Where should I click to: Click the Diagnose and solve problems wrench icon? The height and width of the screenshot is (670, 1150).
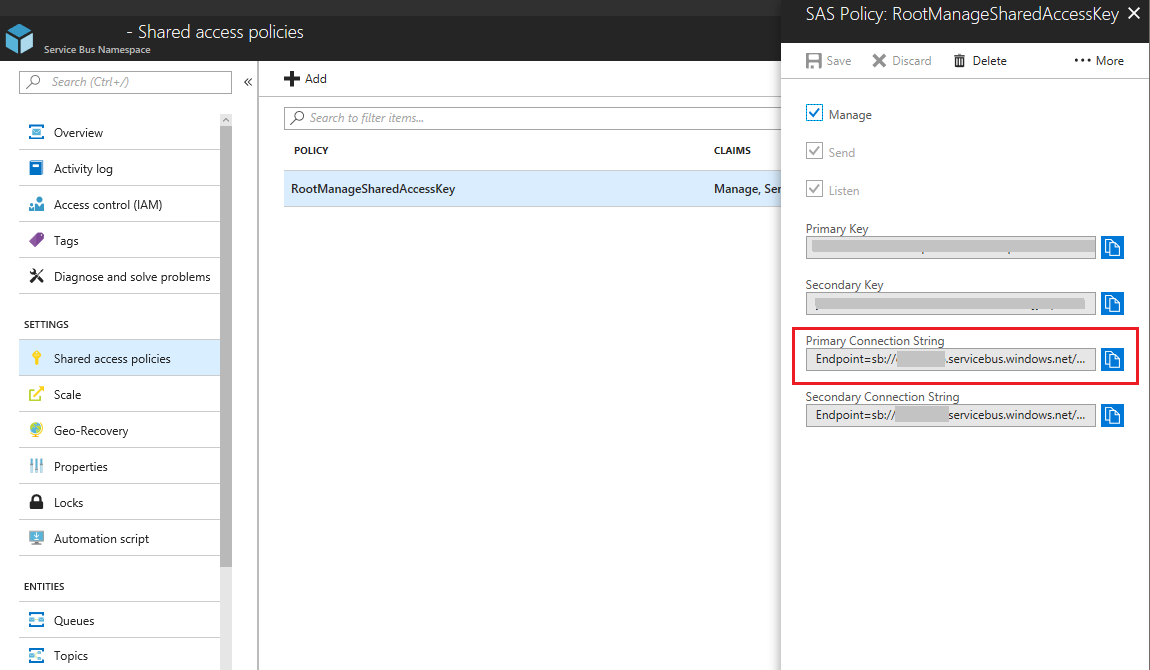(36, 276)
